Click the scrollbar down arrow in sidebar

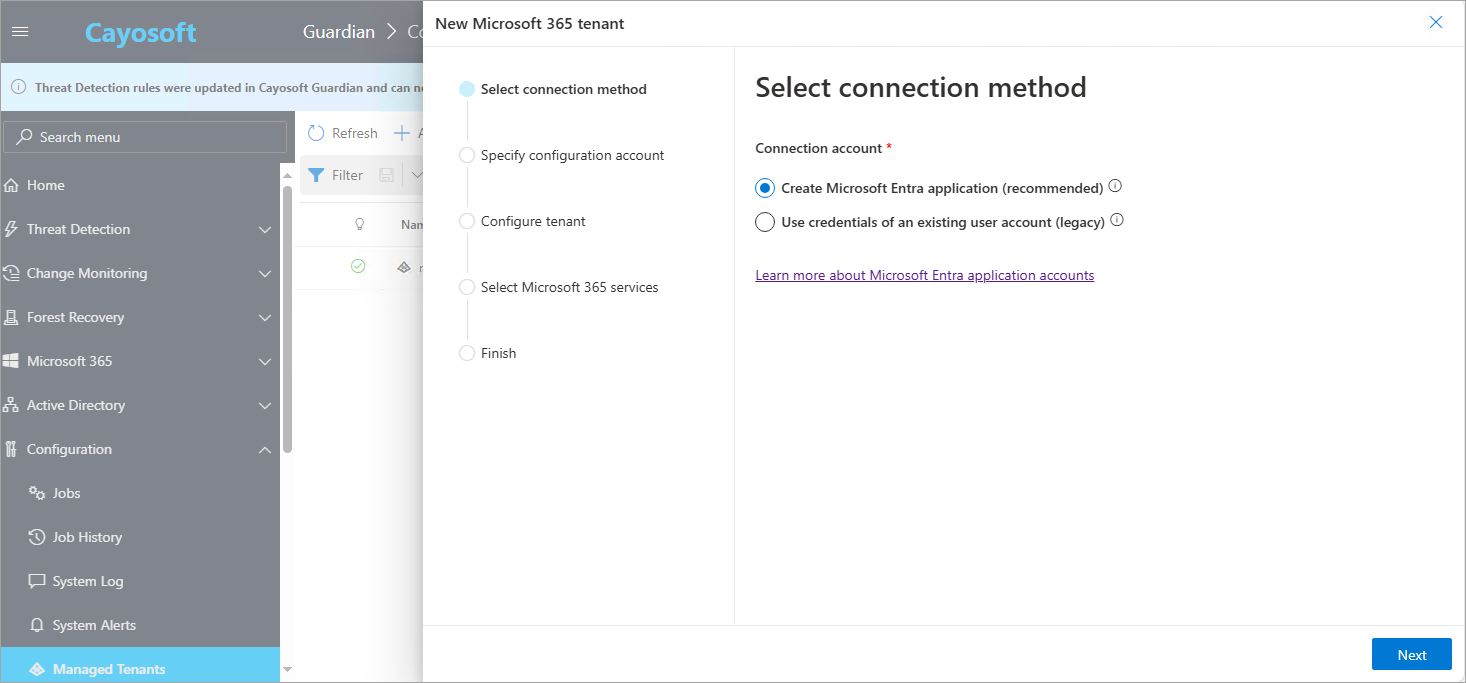coord(288,669)
